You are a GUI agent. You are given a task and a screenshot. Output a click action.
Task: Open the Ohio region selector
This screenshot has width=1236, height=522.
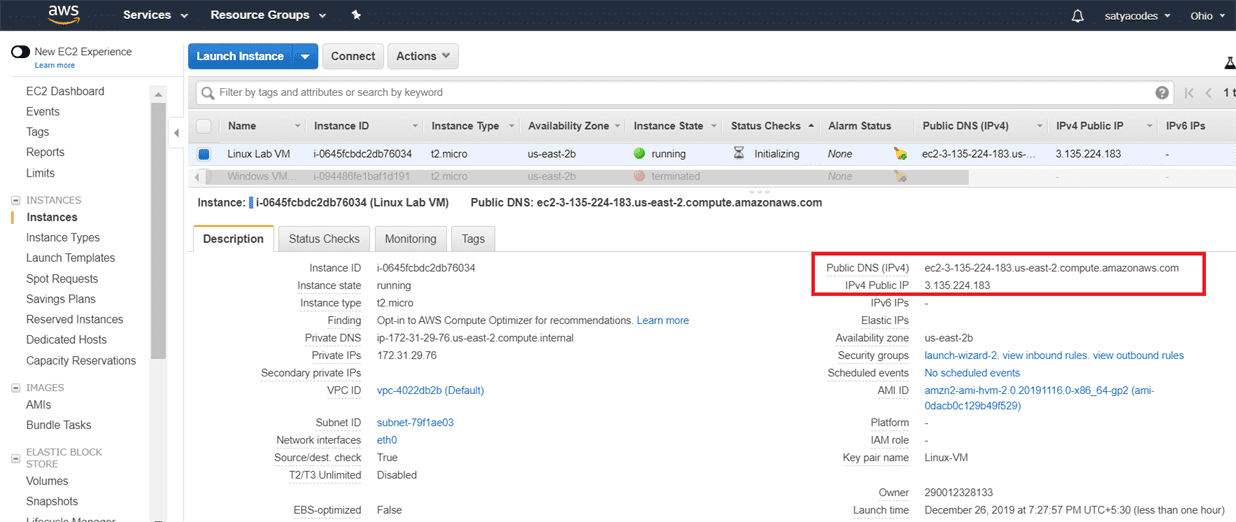pos(1206,16)
